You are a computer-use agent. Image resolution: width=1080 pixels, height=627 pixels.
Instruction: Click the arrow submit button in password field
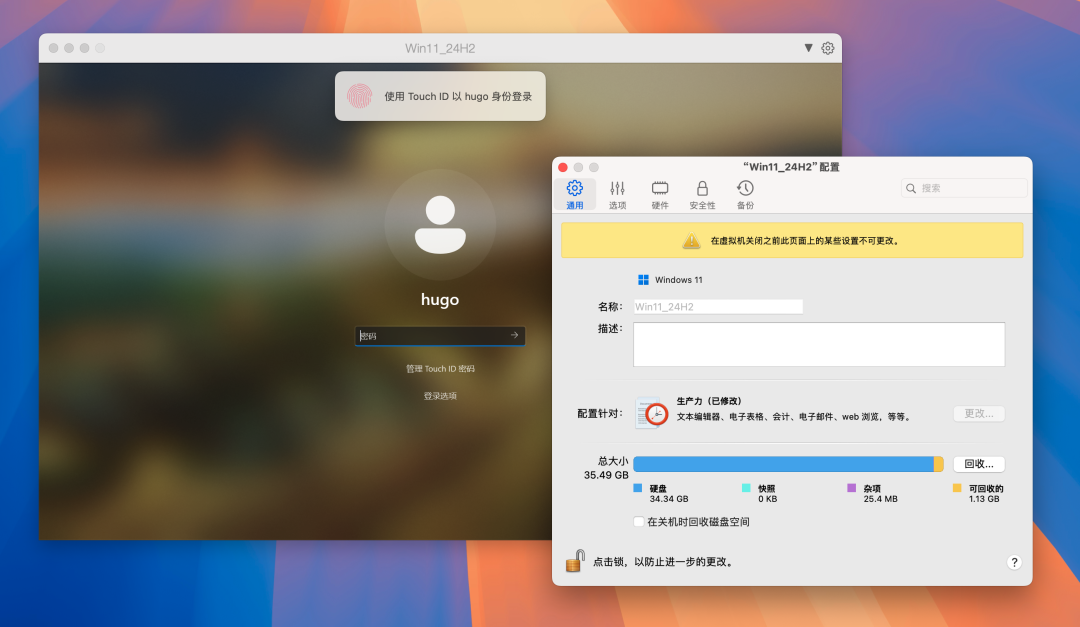(515, 335)
